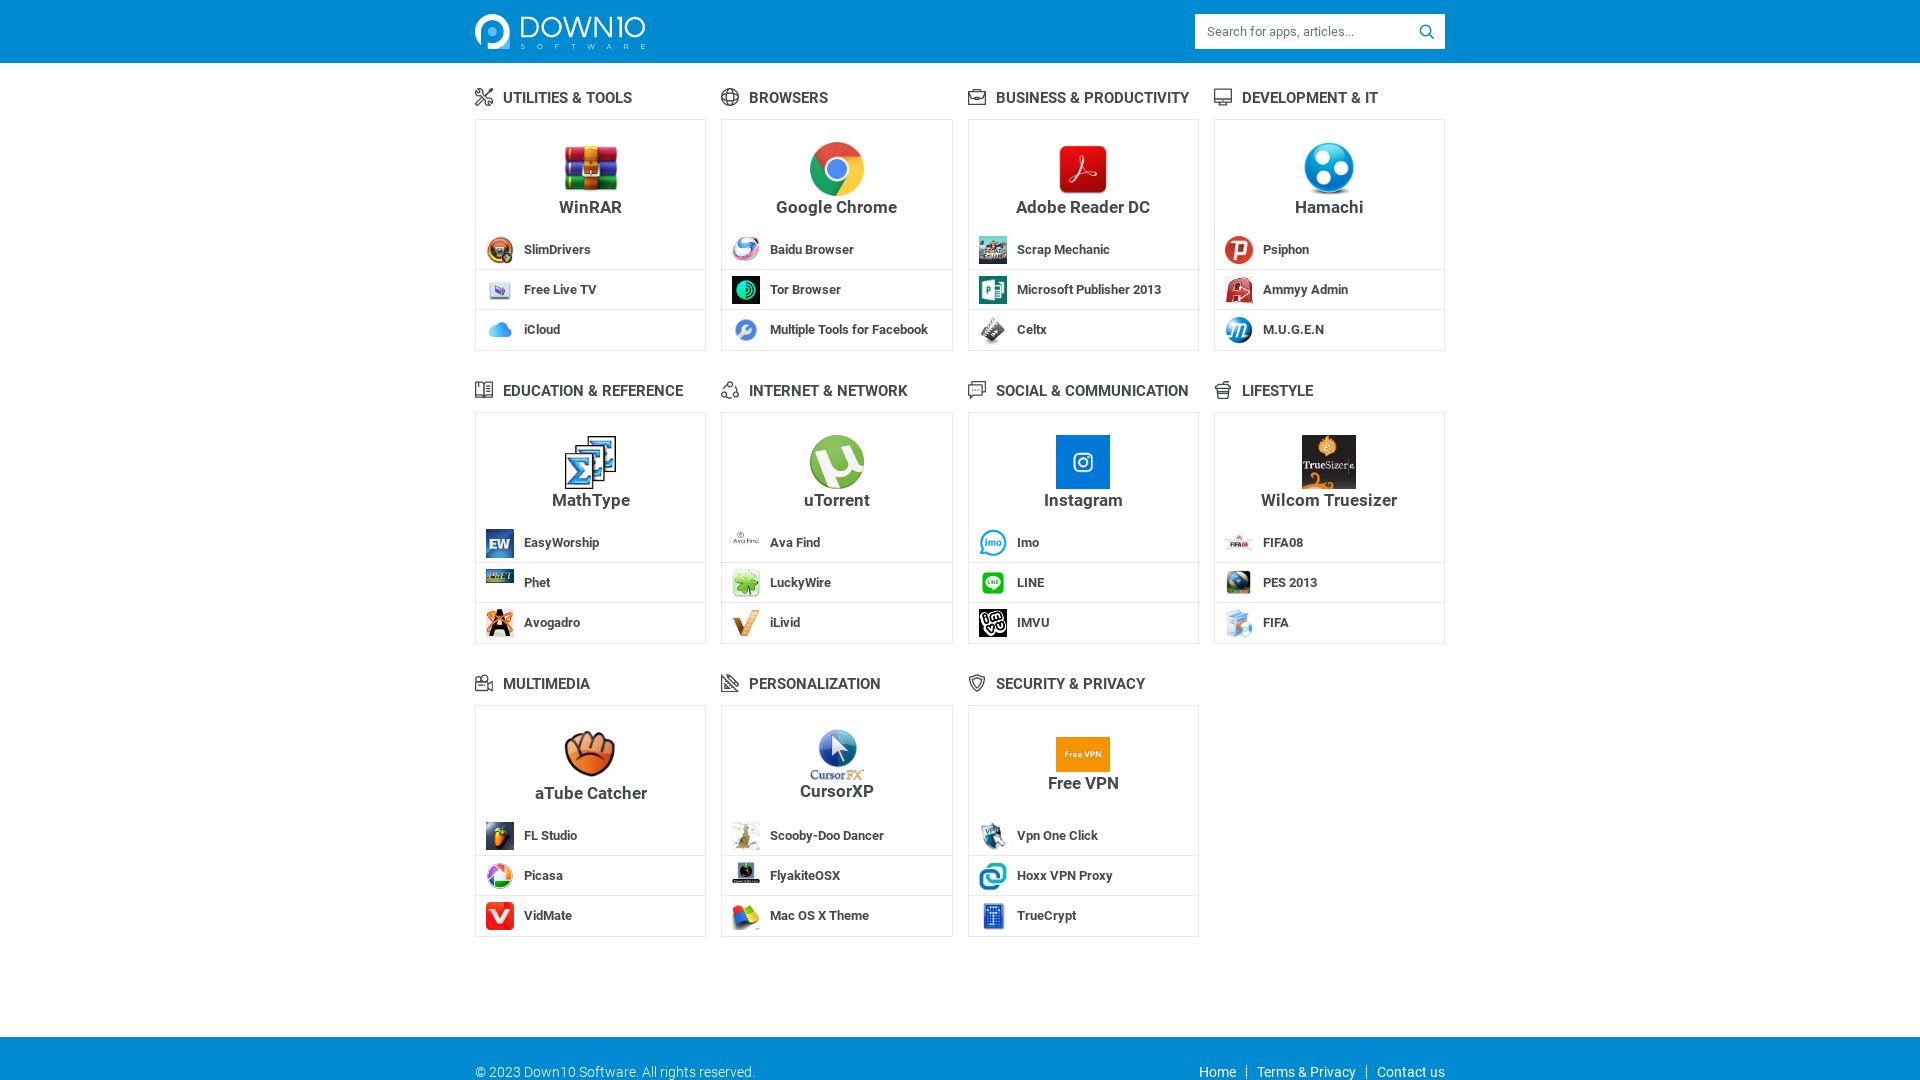Open the Personalization category heading

tap(815, 684)
